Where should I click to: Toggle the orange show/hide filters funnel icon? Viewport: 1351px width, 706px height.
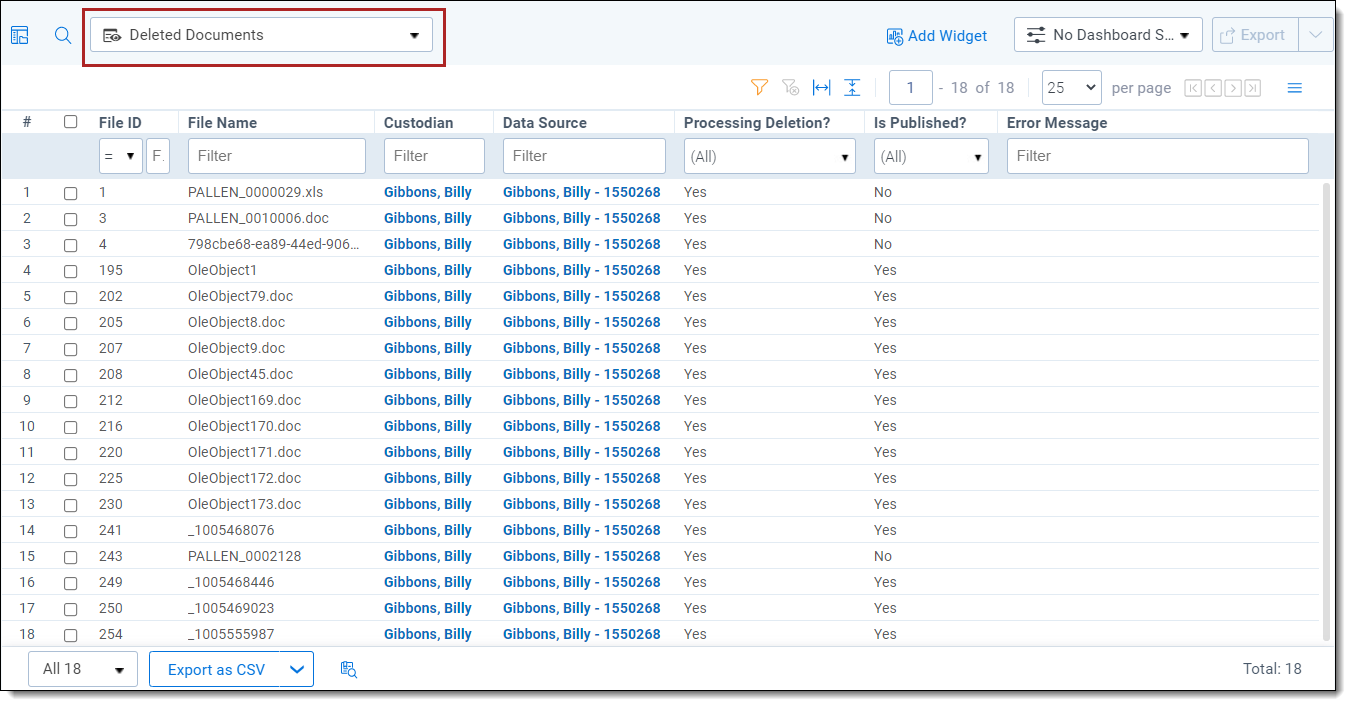pyautogui.click(x=759, y=88)
